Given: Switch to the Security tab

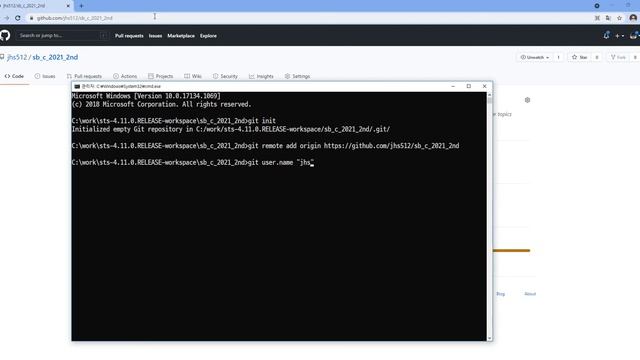Looking at the screenshot, I should [225, 76].
